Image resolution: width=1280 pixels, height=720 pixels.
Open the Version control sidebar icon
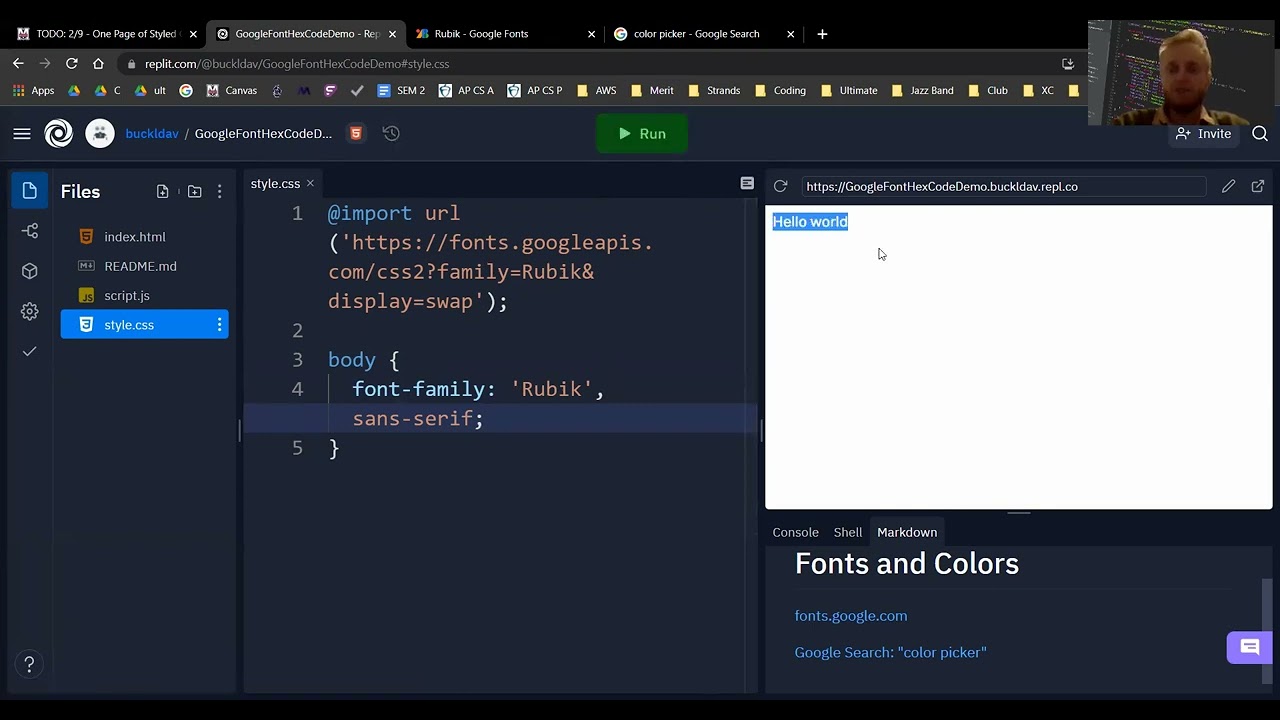point(29,231)
